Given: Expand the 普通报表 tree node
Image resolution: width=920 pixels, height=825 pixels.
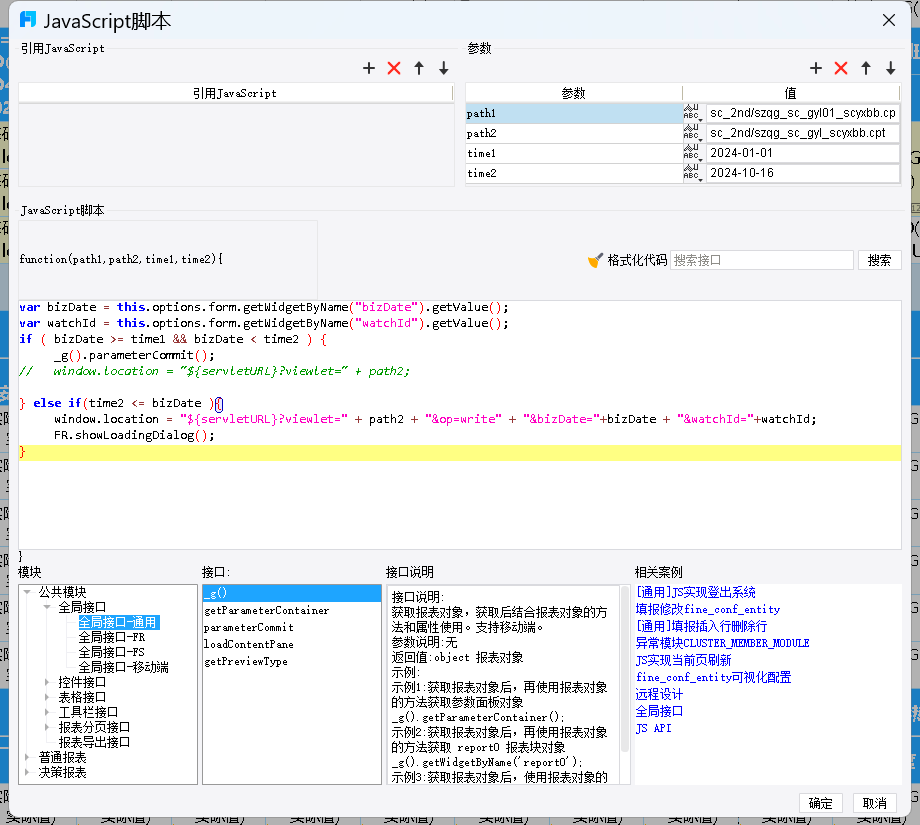Looking at the screenshot, I should point(27,757).
